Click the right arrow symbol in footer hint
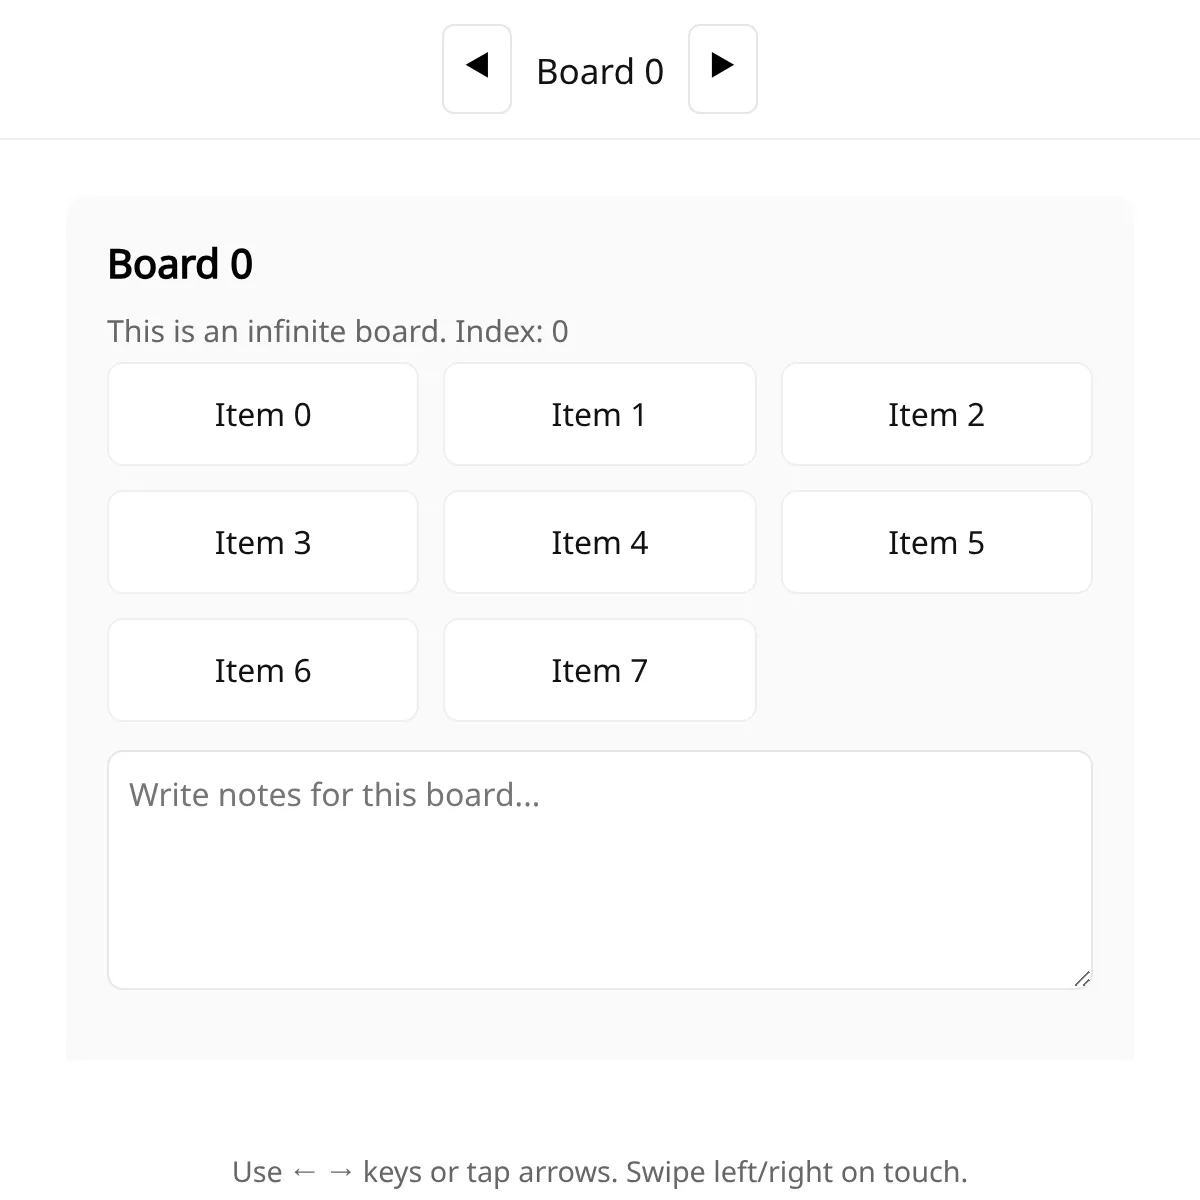Screen dimensions: 1200x1200 coord(341,1172)
